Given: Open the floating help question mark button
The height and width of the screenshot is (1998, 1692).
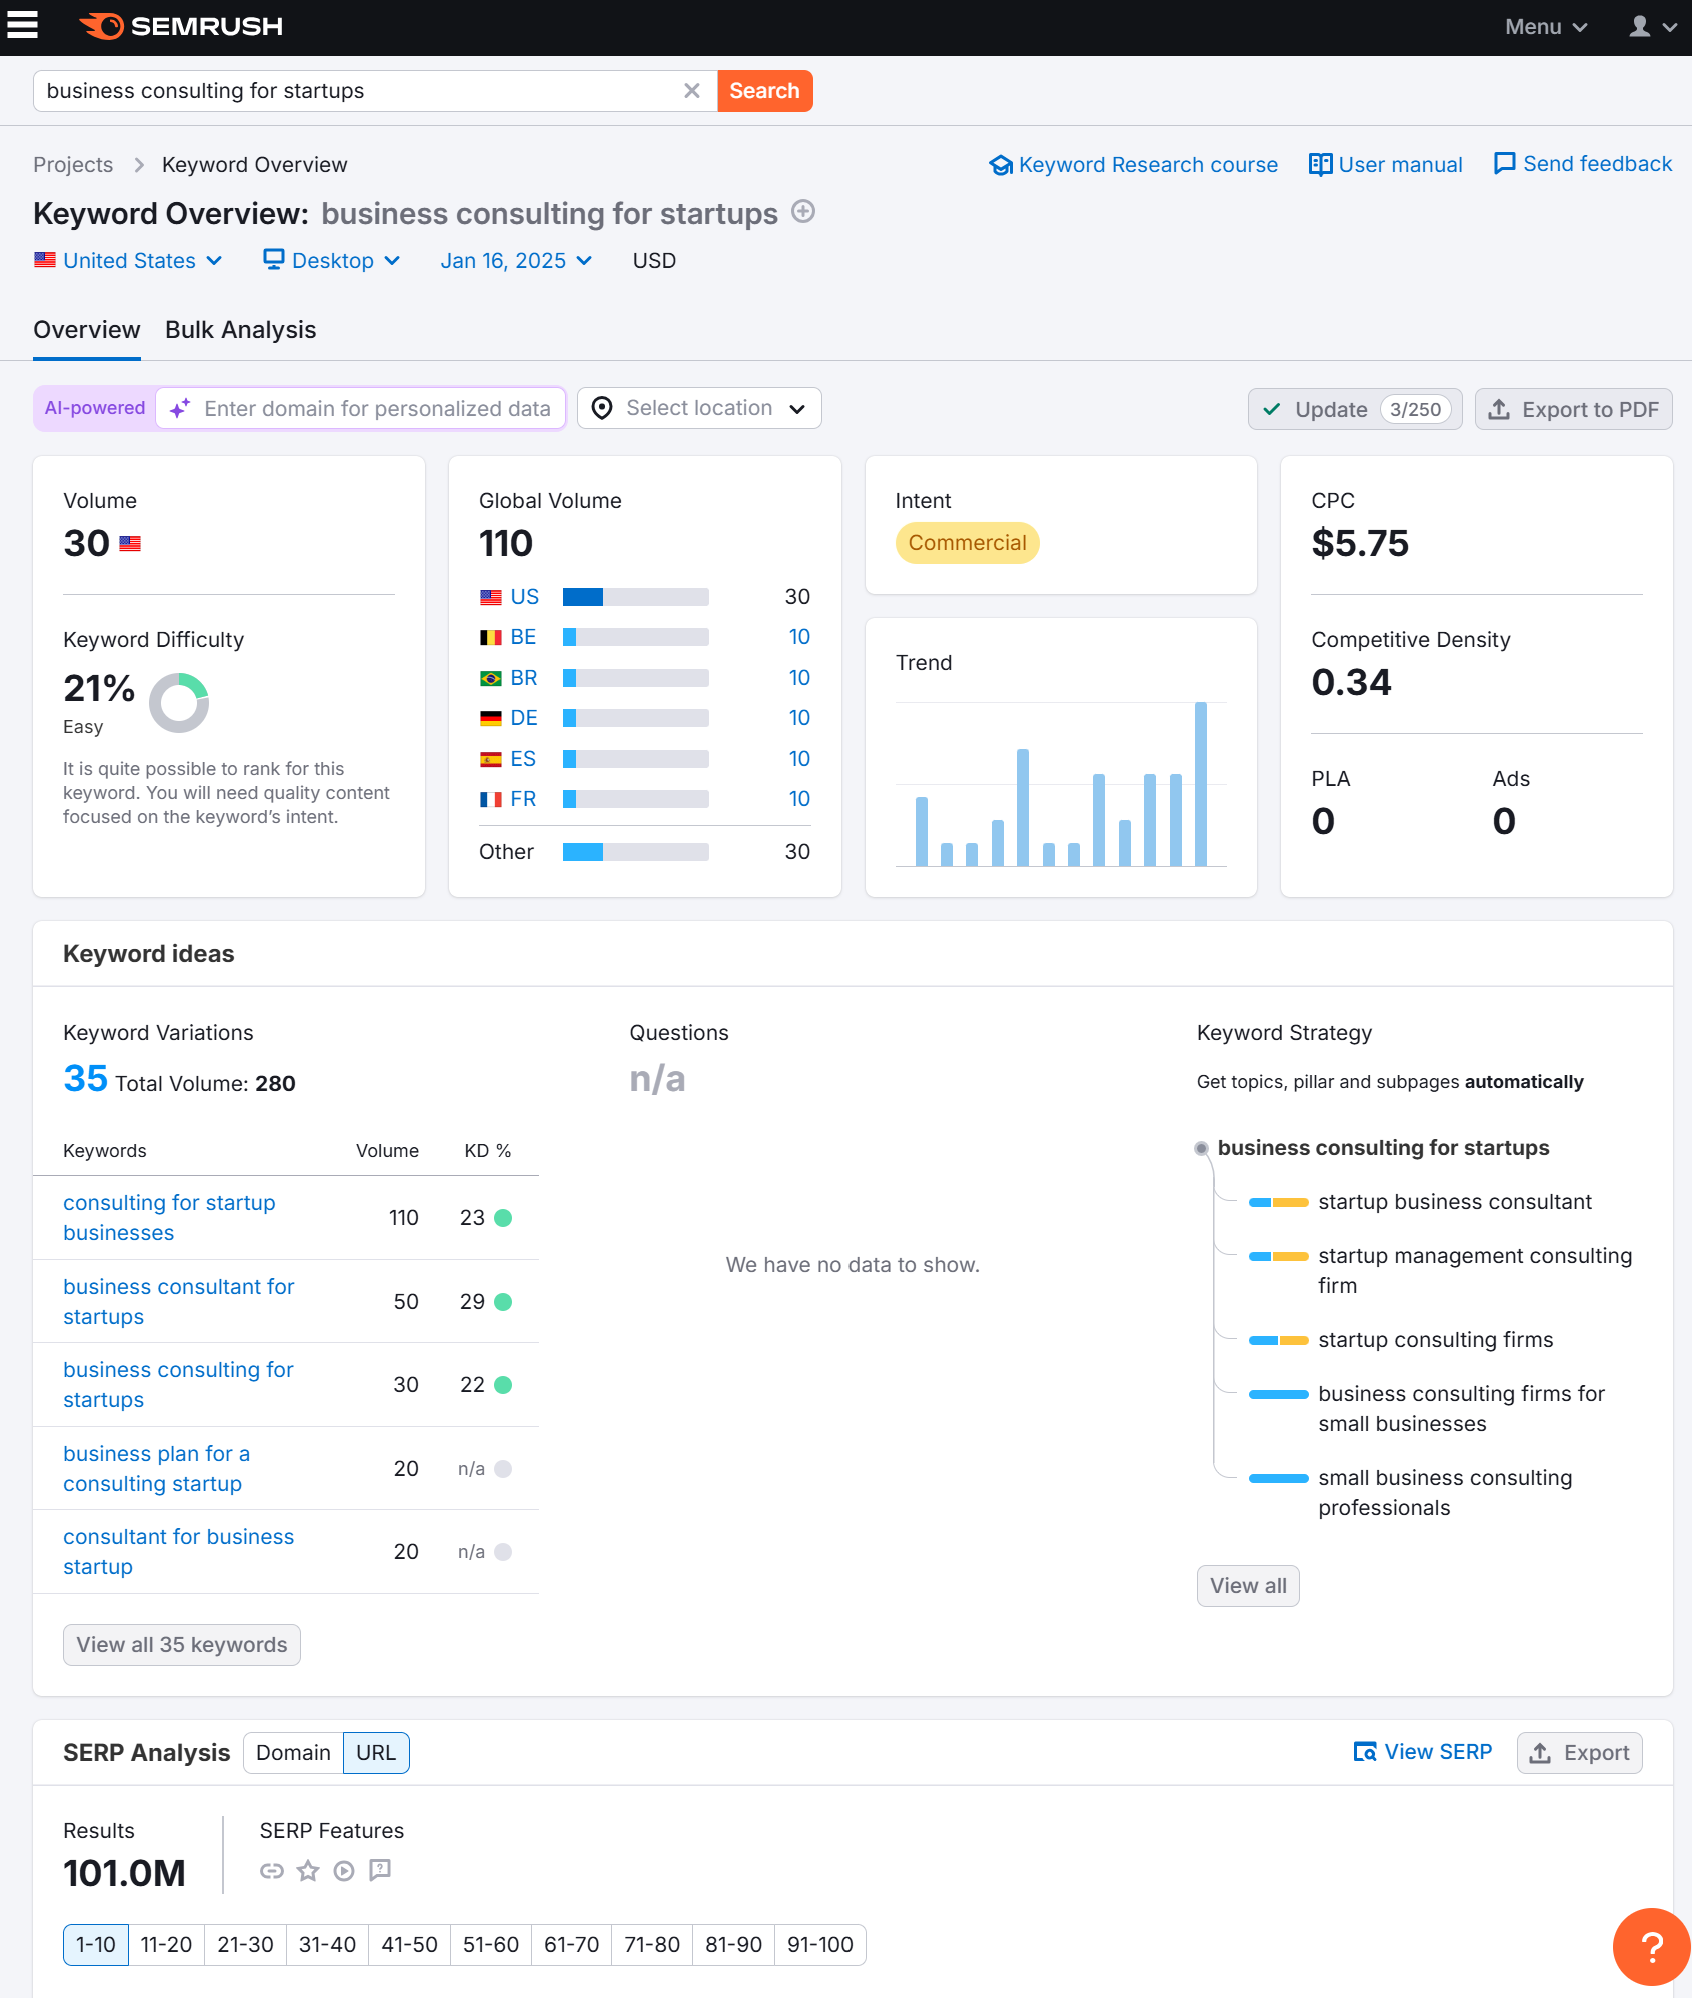Looking at the screenshot, I should click(1650, 1947).
